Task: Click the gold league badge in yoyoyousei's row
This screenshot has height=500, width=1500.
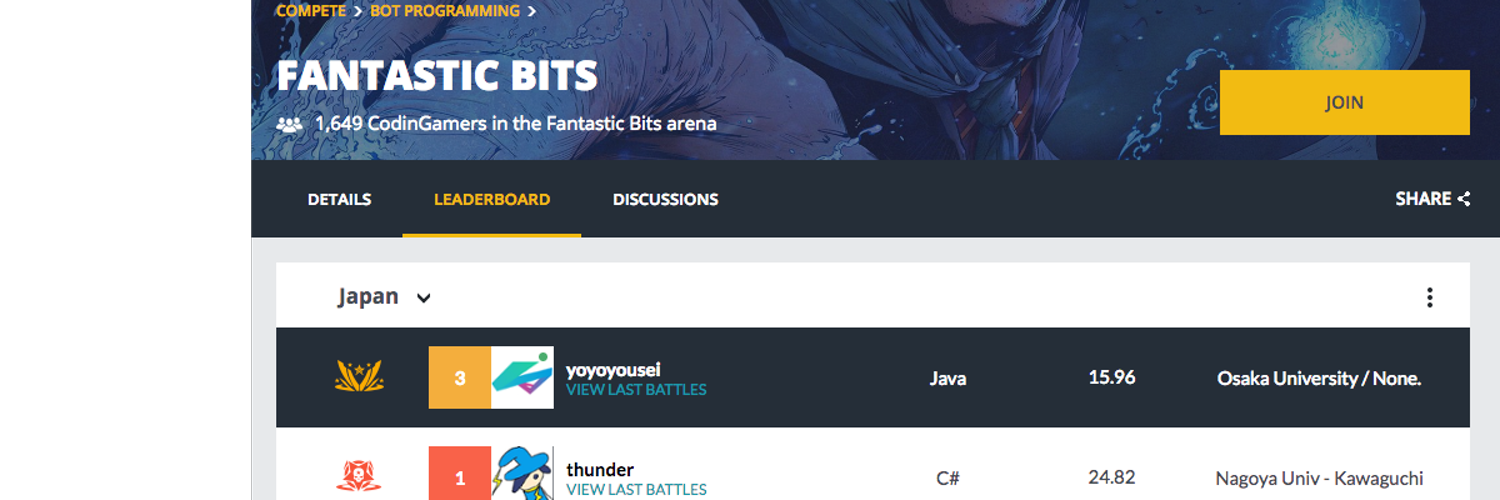Action: pos(359,377)
